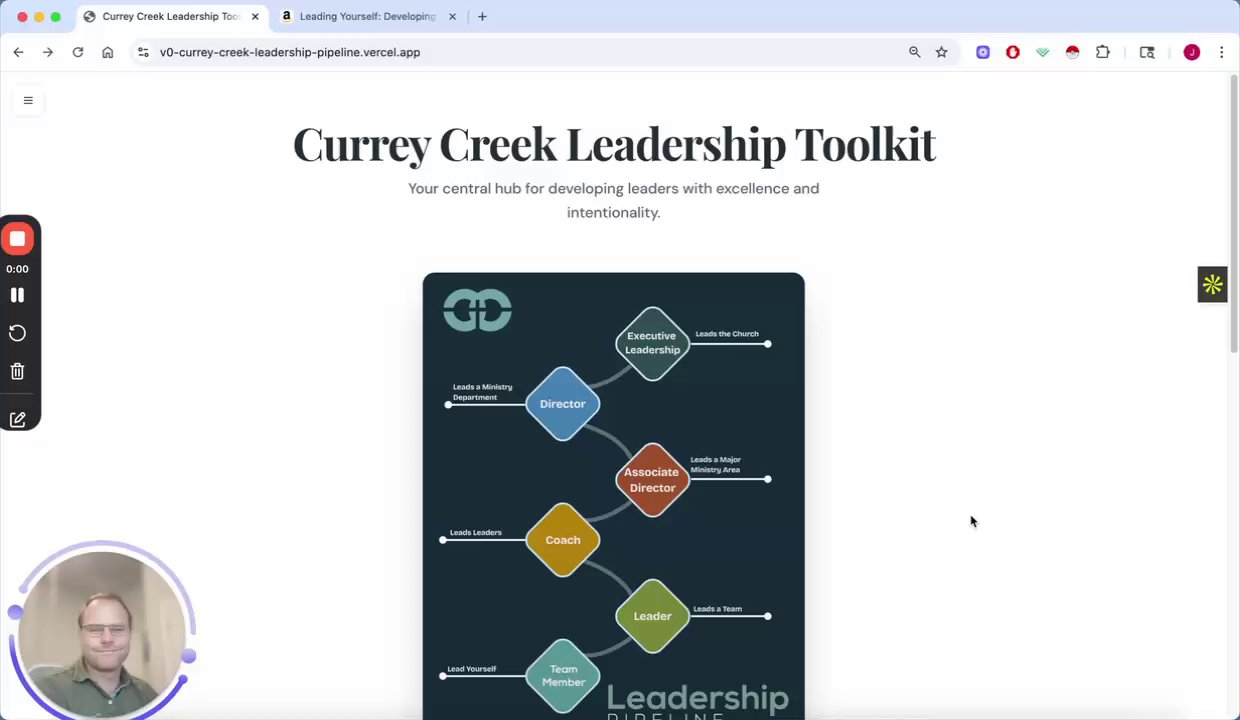
Task: Click 'Leads the Church' label
Action: [x=727, y=334]
